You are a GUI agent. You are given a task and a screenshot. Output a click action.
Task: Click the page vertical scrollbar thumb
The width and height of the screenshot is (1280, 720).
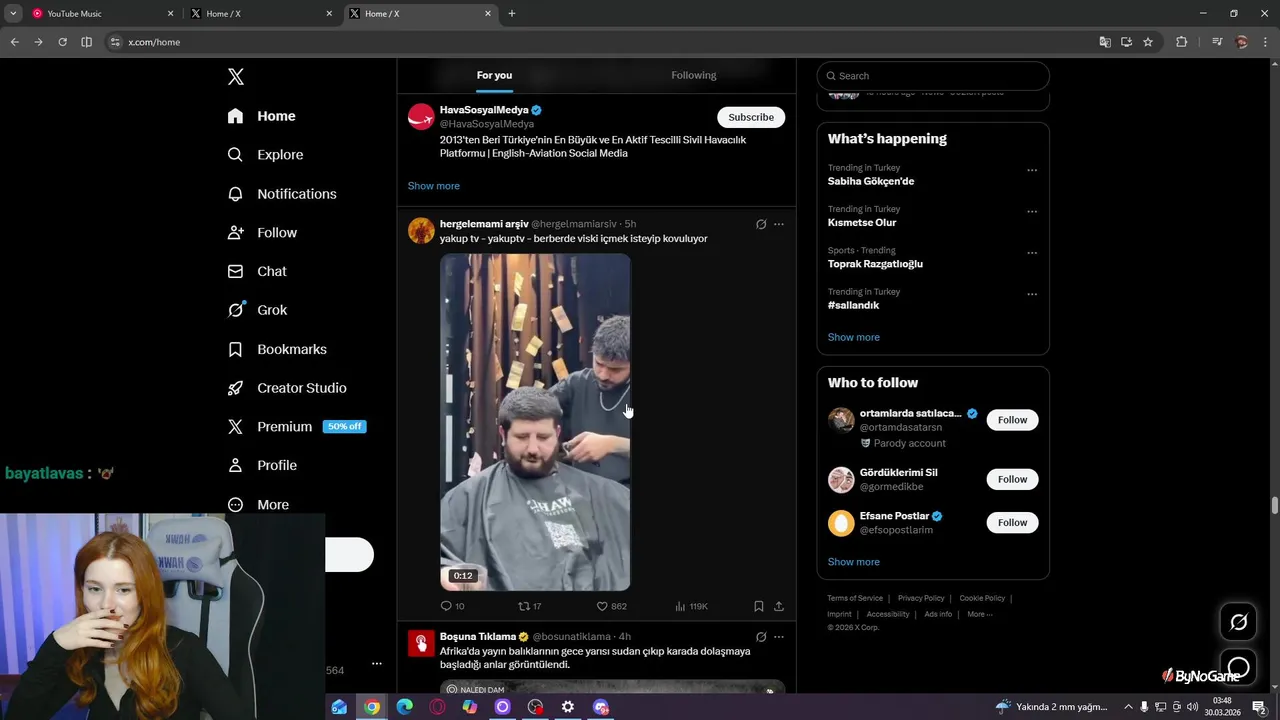click(x=1275, y=504)
